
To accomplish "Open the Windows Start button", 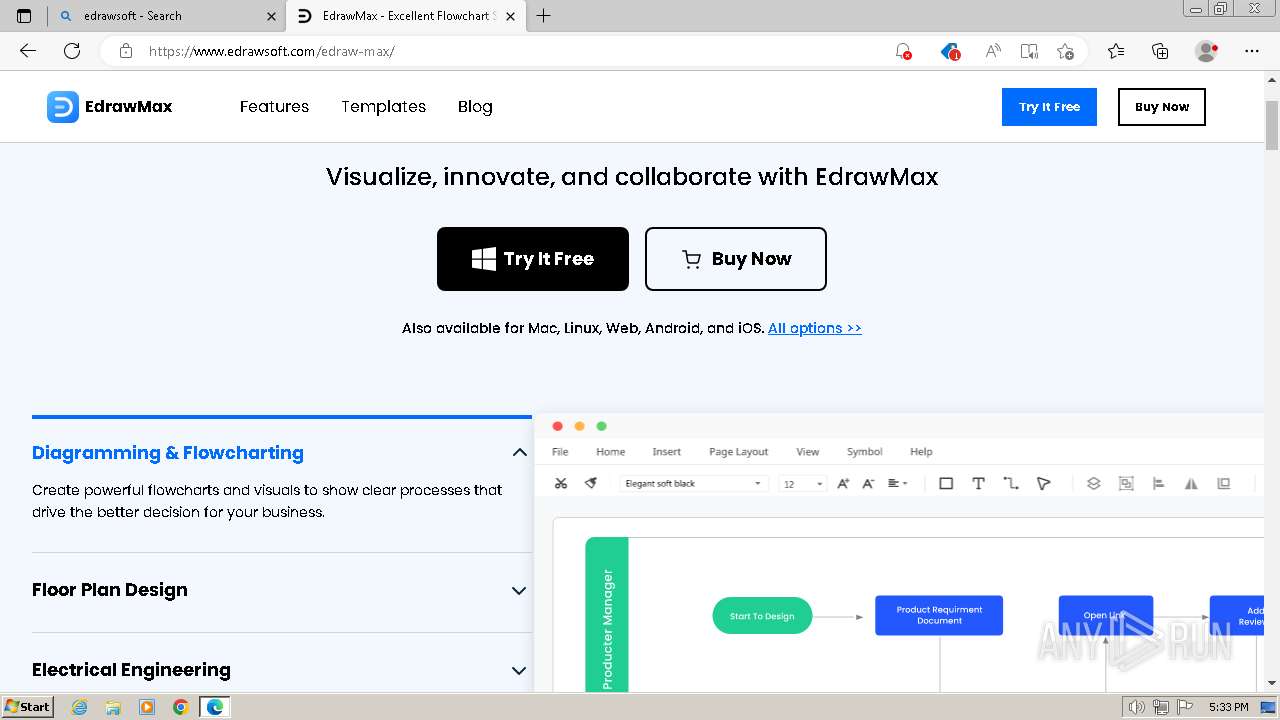I will [x=27, y=707].
